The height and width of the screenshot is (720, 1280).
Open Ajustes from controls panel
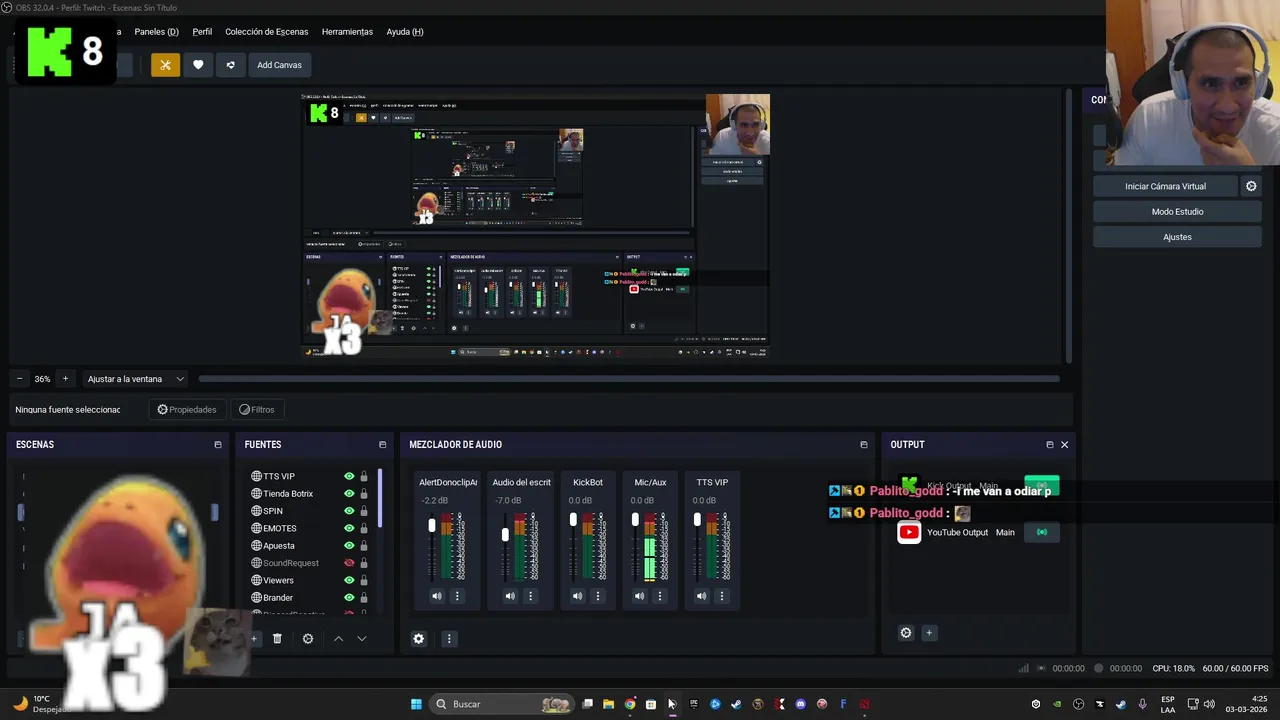tap(1177, 237)
